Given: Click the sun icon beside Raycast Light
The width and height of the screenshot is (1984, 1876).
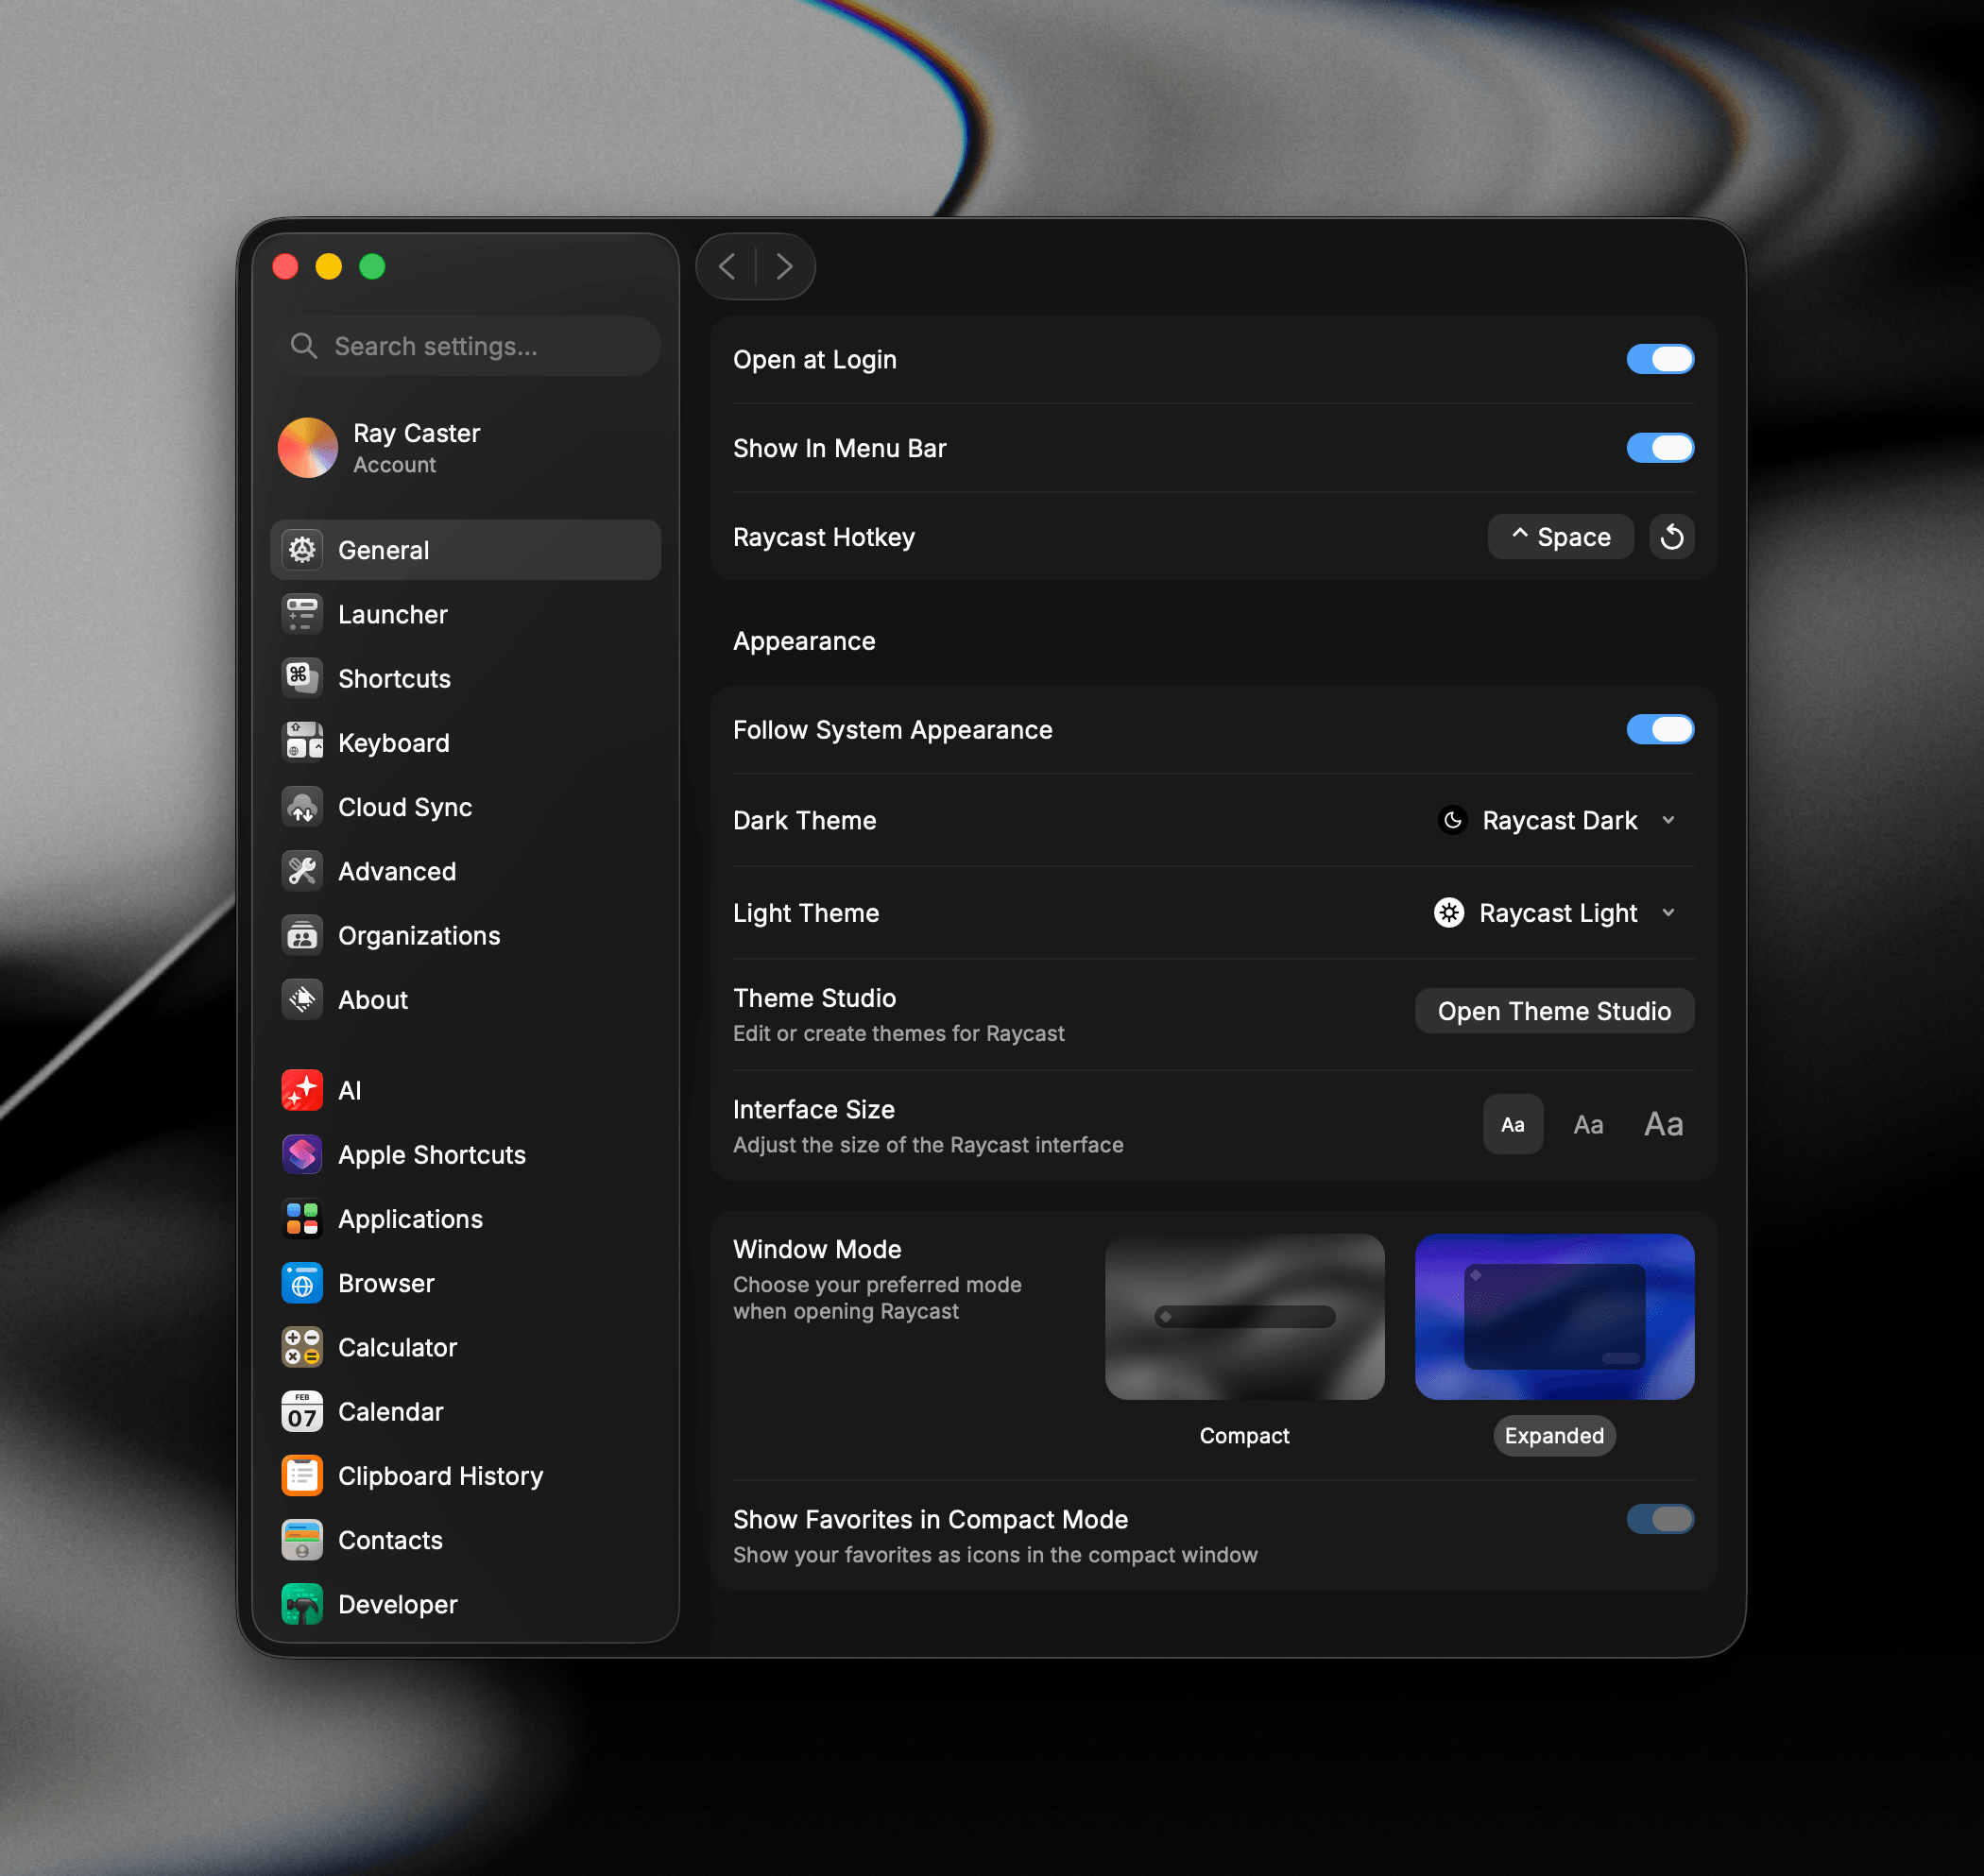Looking at the screenshot, I should [1449, 912].
